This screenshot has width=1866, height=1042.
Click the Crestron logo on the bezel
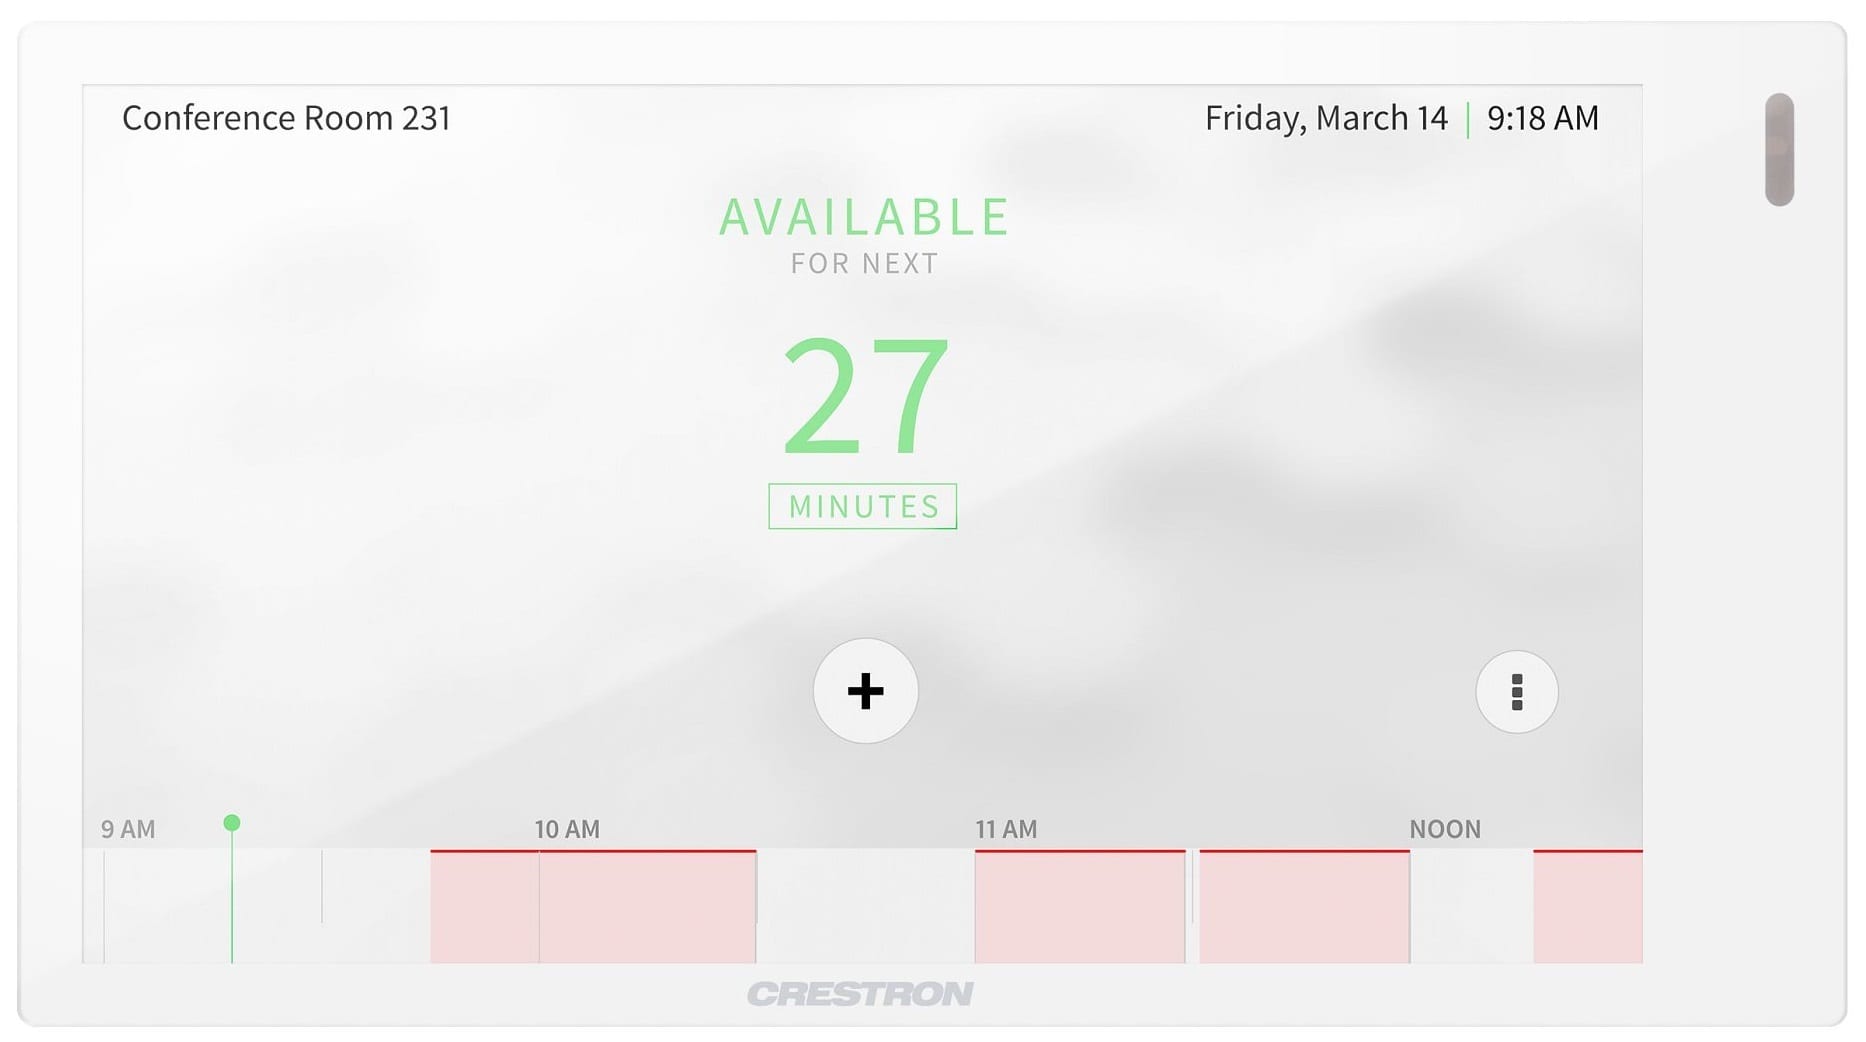[x=860, y=994]
